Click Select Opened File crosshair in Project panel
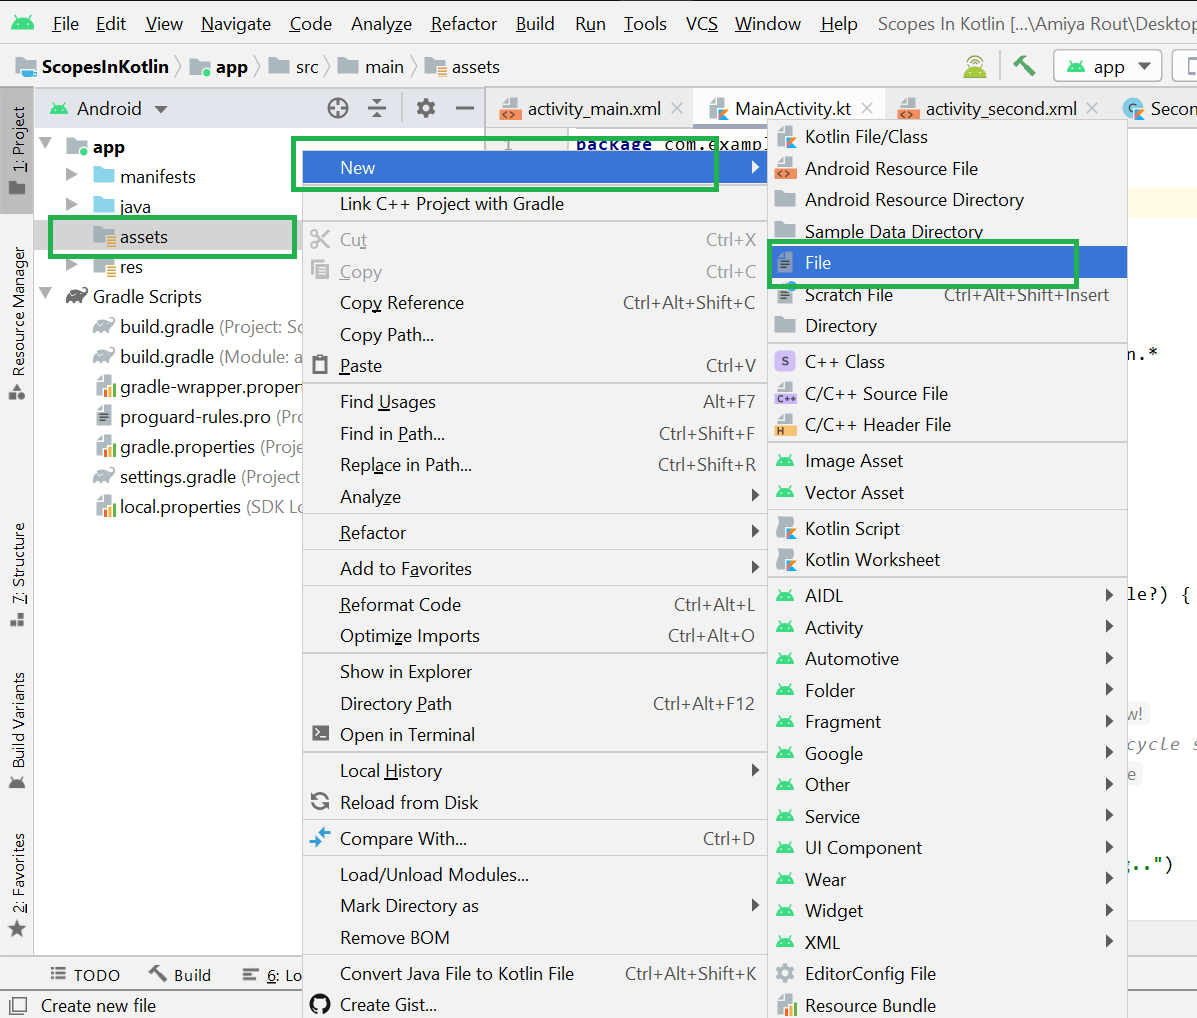This screenshot has width=1197, height=1018. [x=337, y=107]
